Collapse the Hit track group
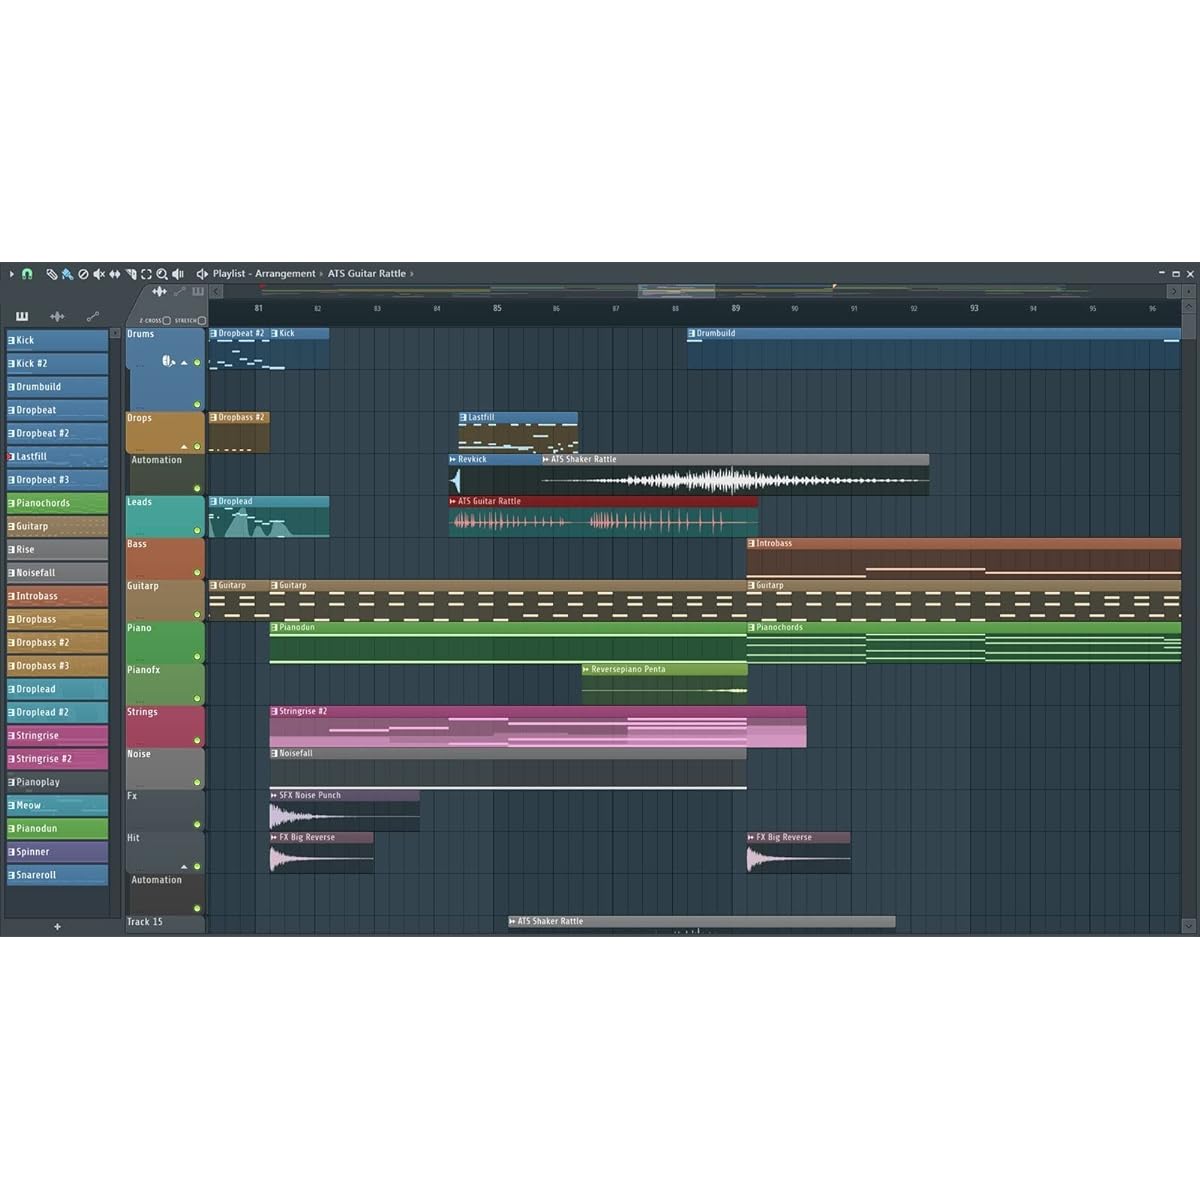The width and height of the screenshot is (1200, 1200). click(184, 867)
